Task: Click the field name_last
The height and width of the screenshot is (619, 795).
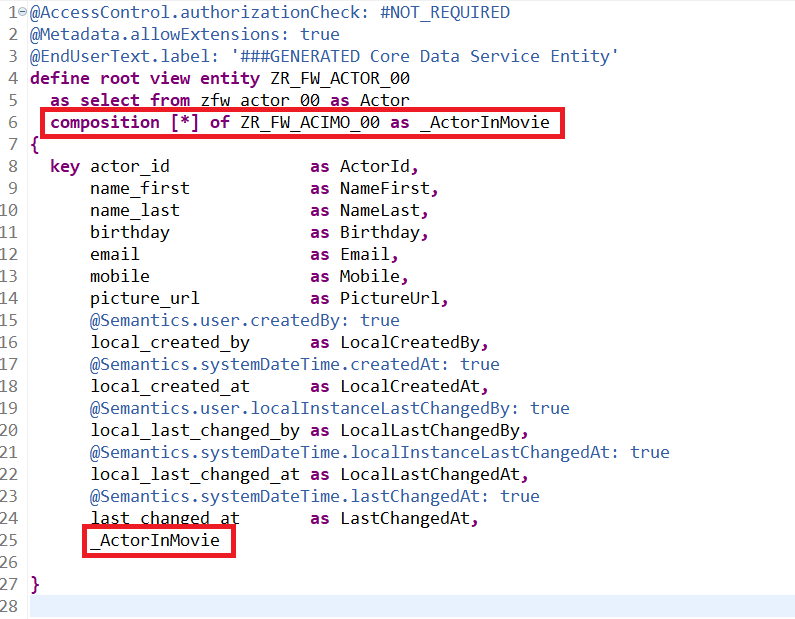Action: [135, 210]
